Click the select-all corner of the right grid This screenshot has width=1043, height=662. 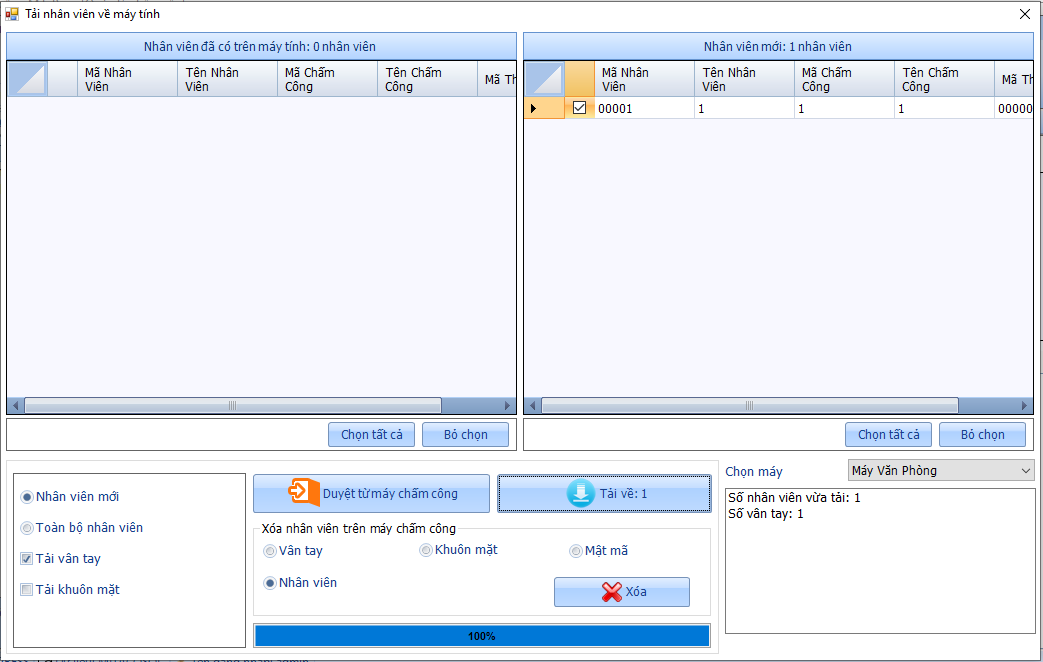pos(544,79)
